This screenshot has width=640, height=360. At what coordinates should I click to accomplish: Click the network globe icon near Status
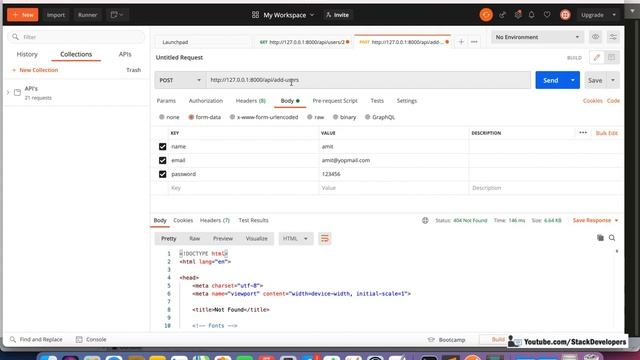click(425, 220)
